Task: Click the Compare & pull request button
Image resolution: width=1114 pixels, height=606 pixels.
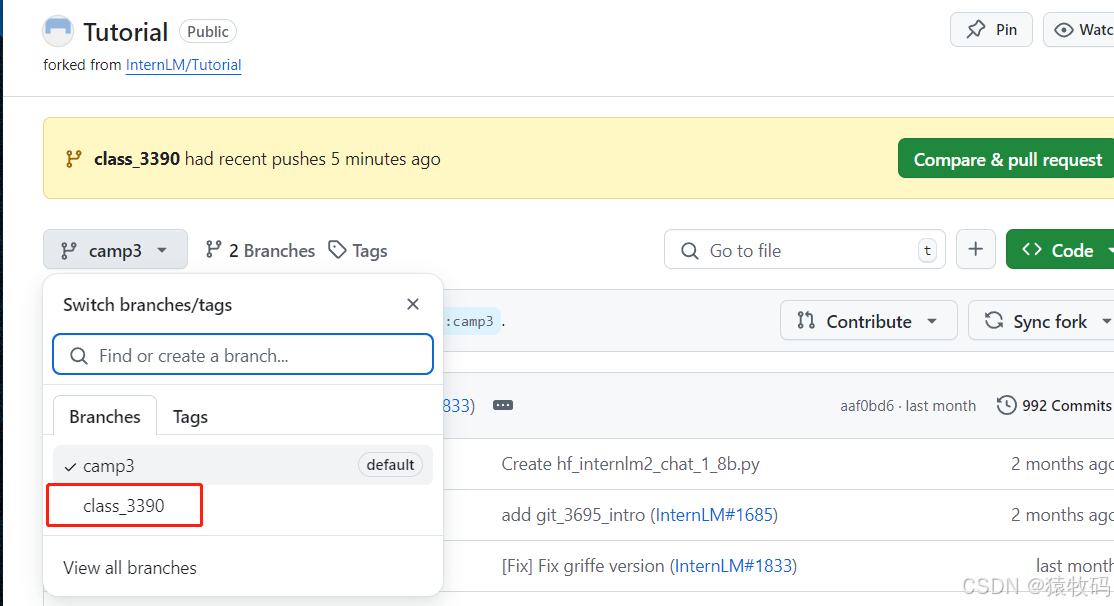Action: pos(1007,159)
